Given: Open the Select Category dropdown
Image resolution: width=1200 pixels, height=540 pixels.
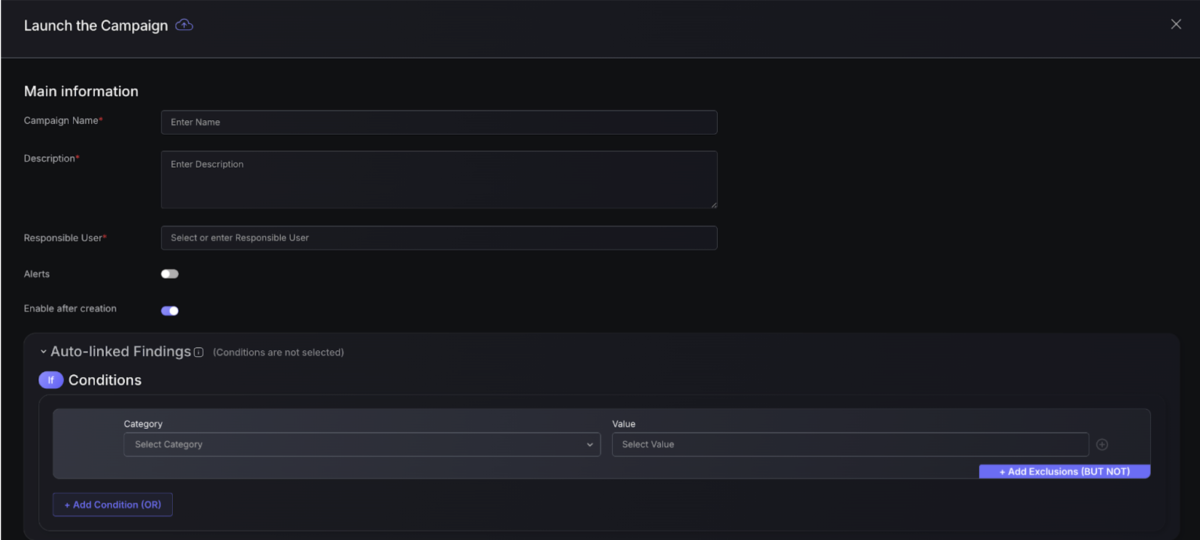Looking at the screenshot, I should click(360, 444).
